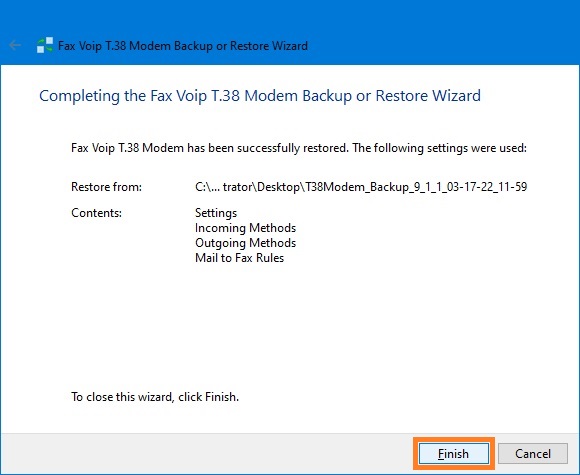Click the Finish button to close wizard
Screen dimensions: 580x475
453,454
